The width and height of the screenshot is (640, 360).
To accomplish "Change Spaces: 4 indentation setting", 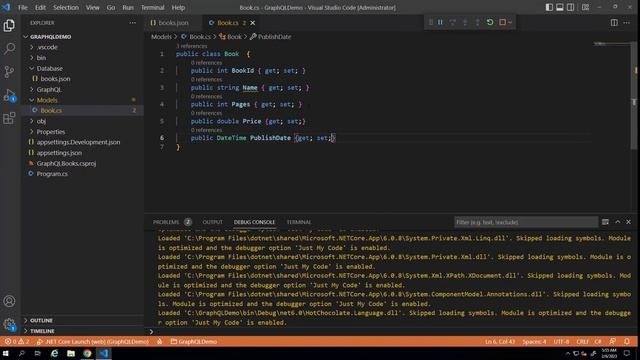I will (534, 342).
